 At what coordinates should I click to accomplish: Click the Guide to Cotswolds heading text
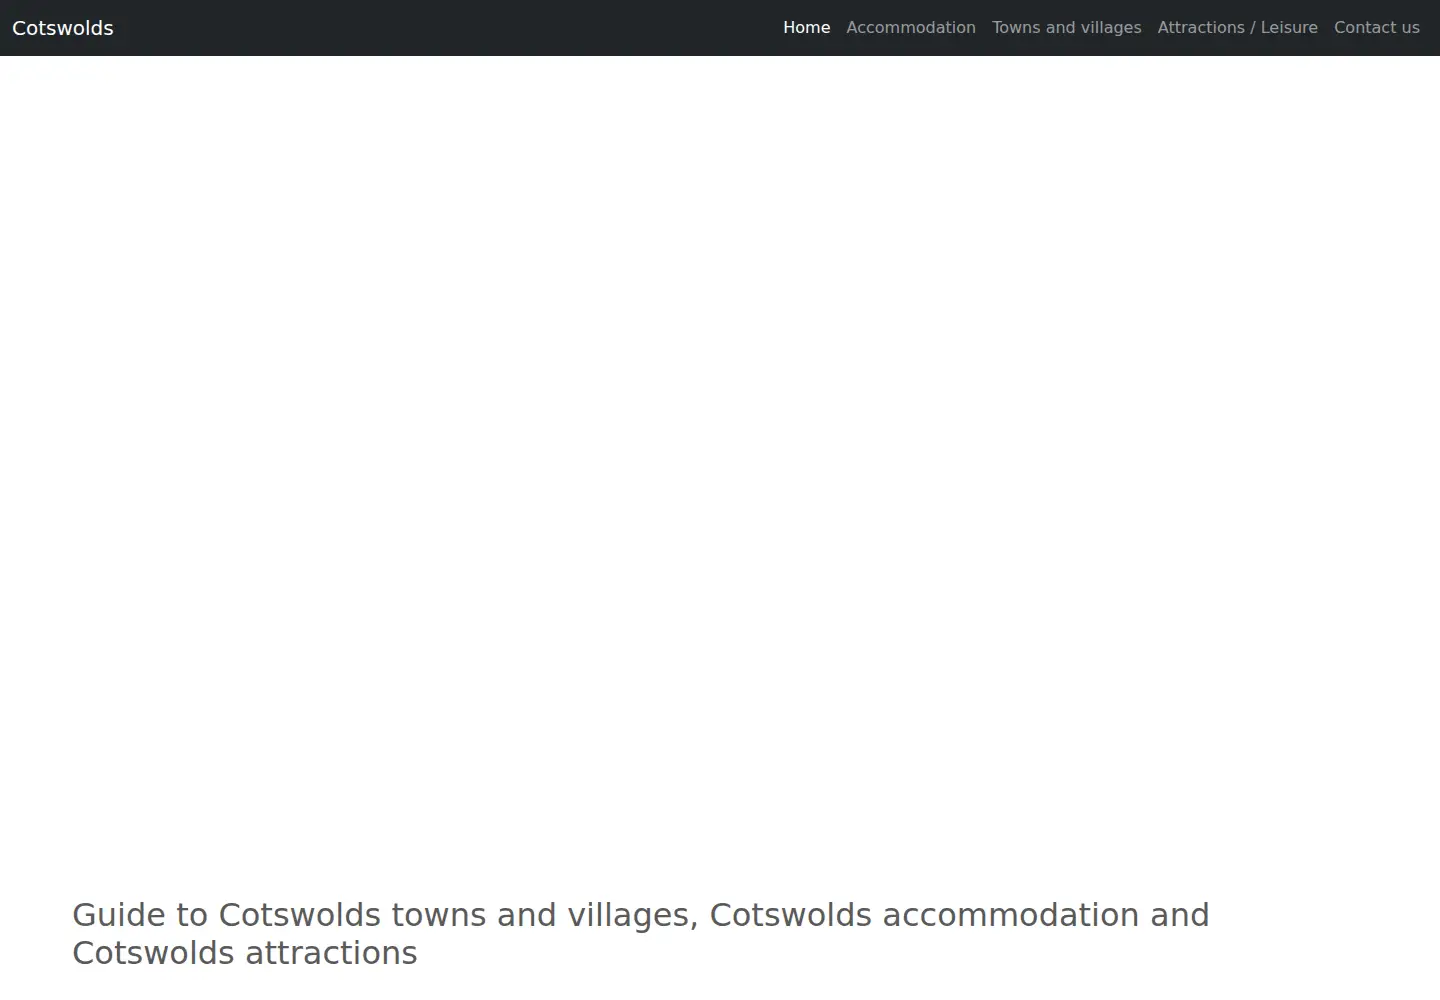click(641, 934)
